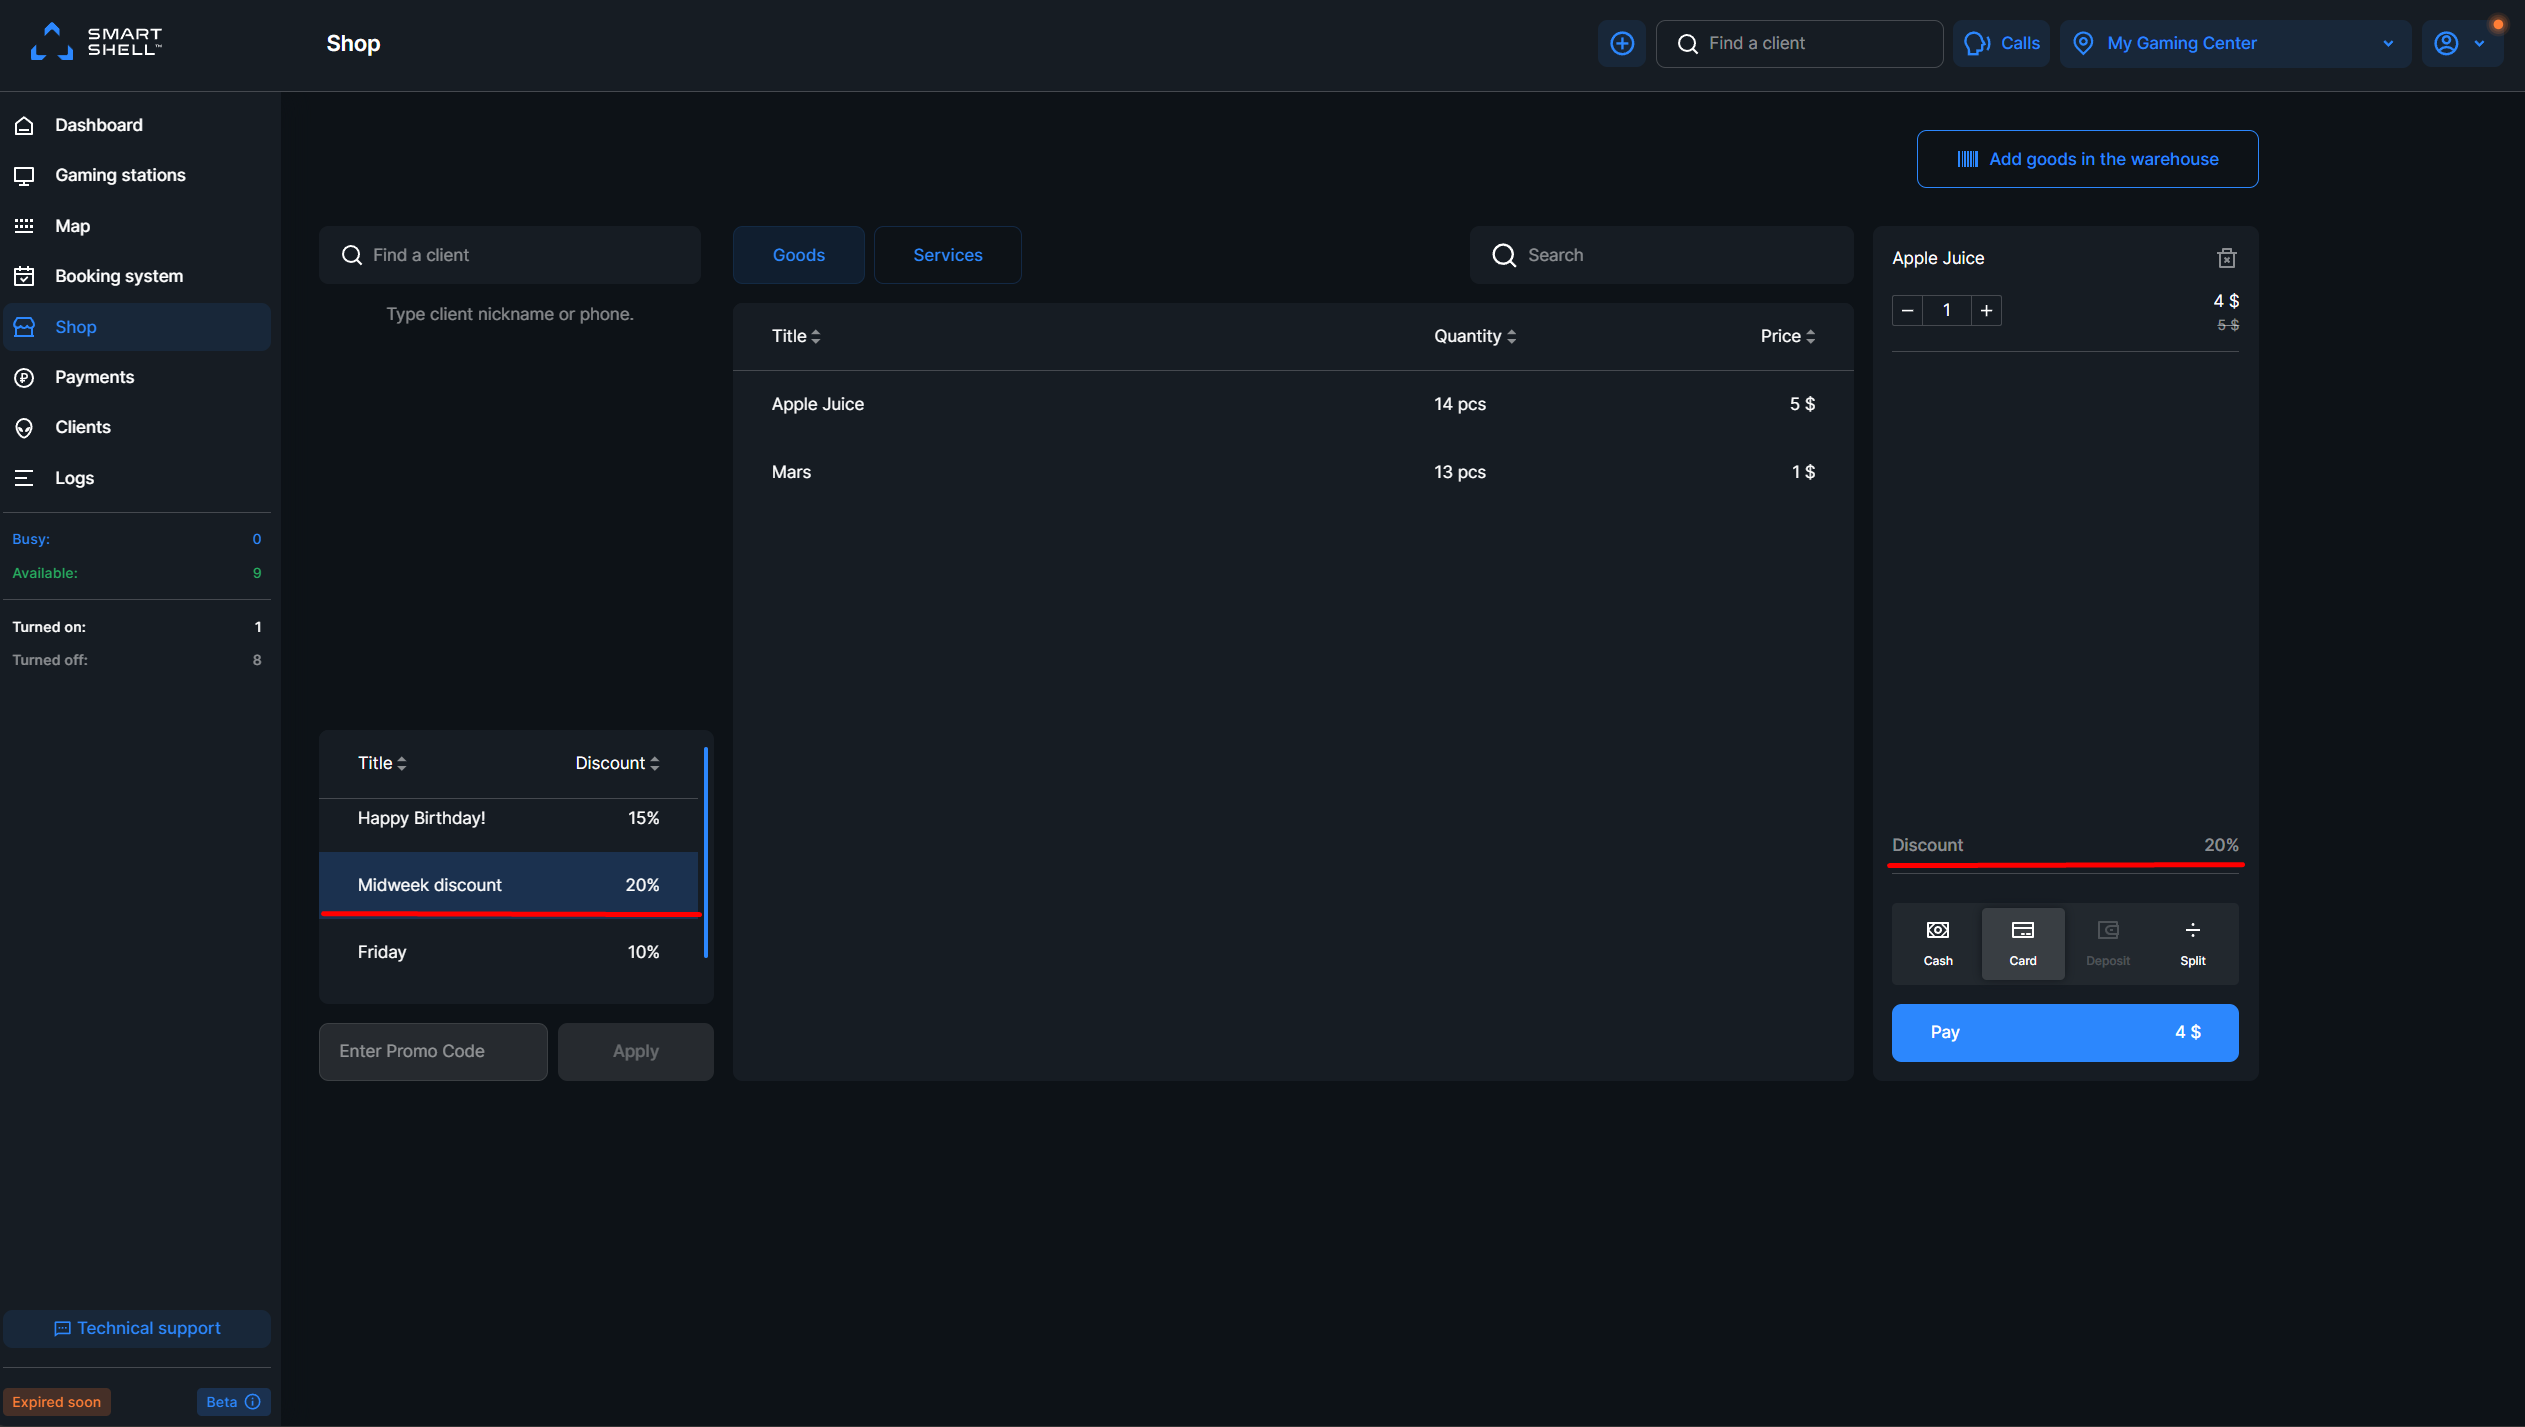Image resolution: width=2525 pixels, height=1427 pixels.
Task: Switch to the Services tab
Action: [x=947, y=255]
